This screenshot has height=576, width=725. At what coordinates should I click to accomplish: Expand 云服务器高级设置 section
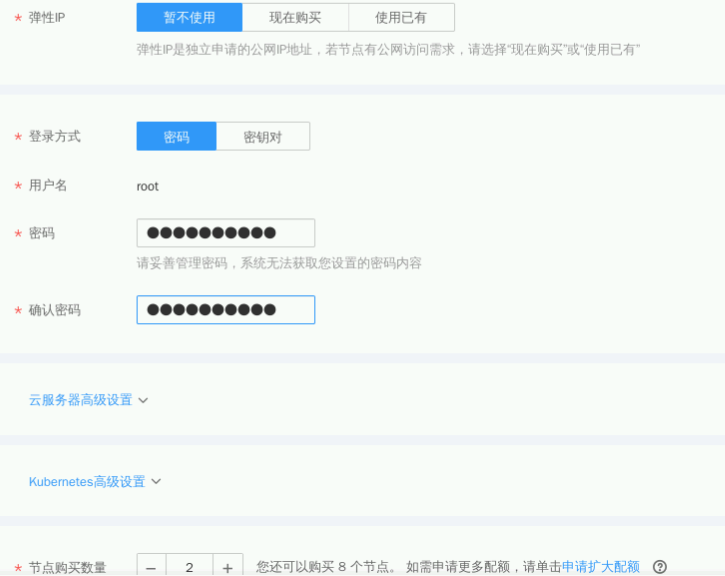[81, 400]
